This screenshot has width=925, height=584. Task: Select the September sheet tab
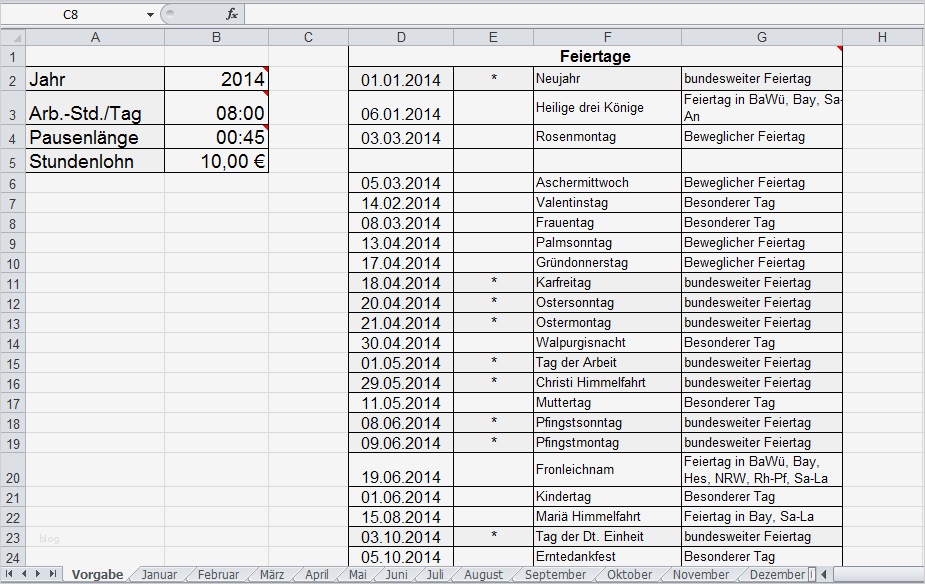coord(555,574)
